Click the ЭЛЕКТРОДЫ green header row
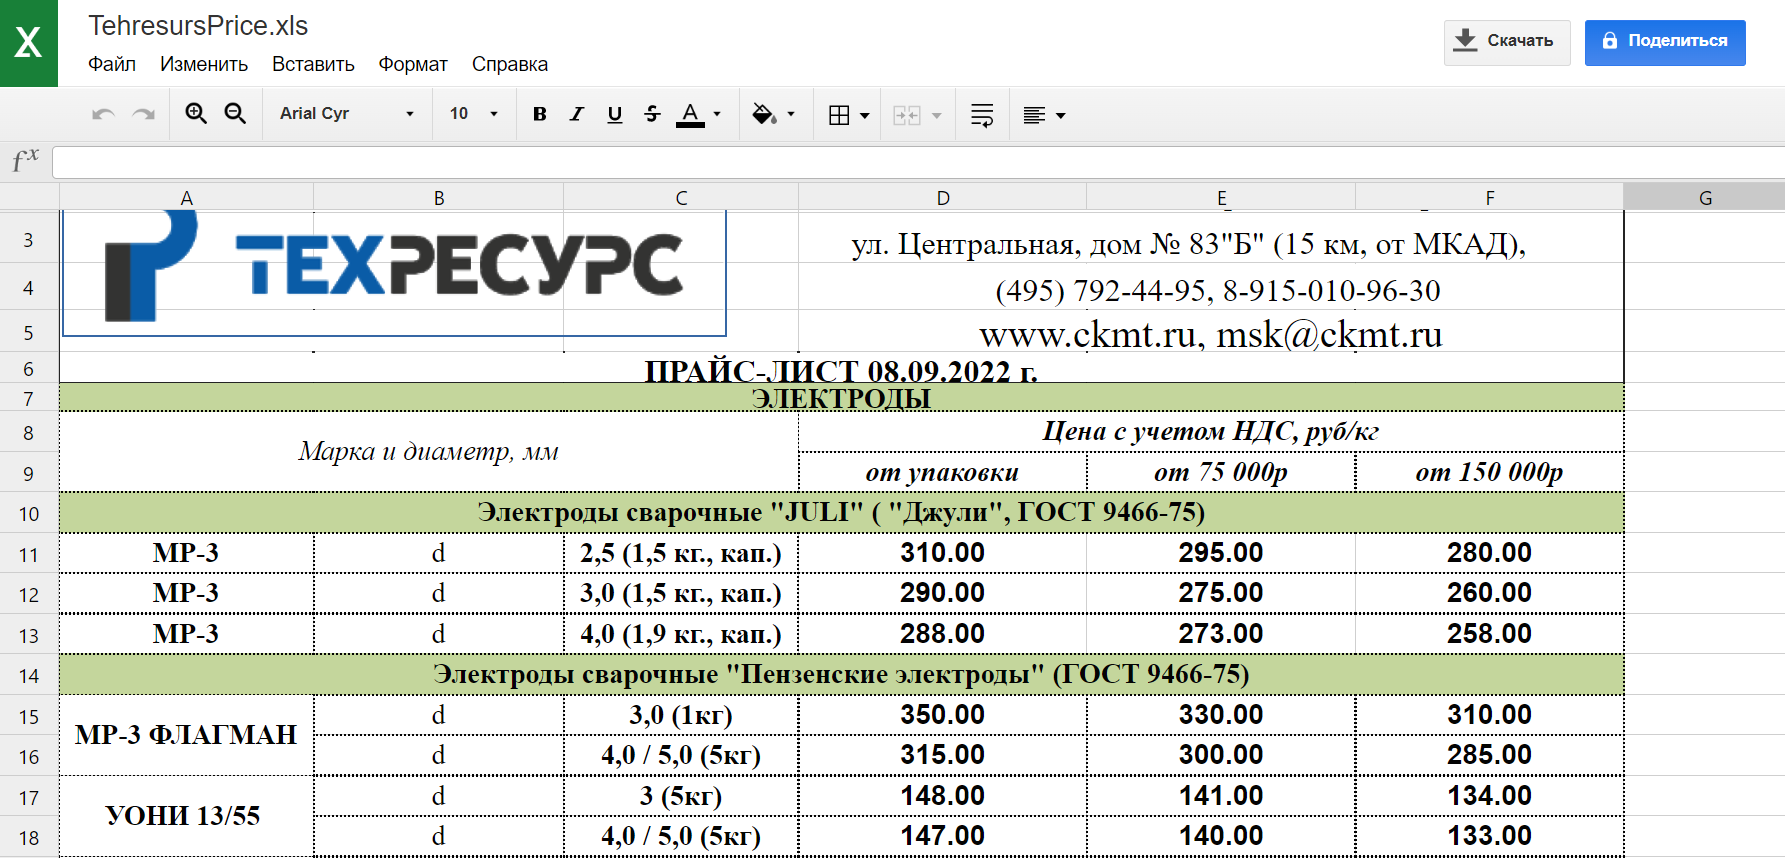 click(841, 397)
